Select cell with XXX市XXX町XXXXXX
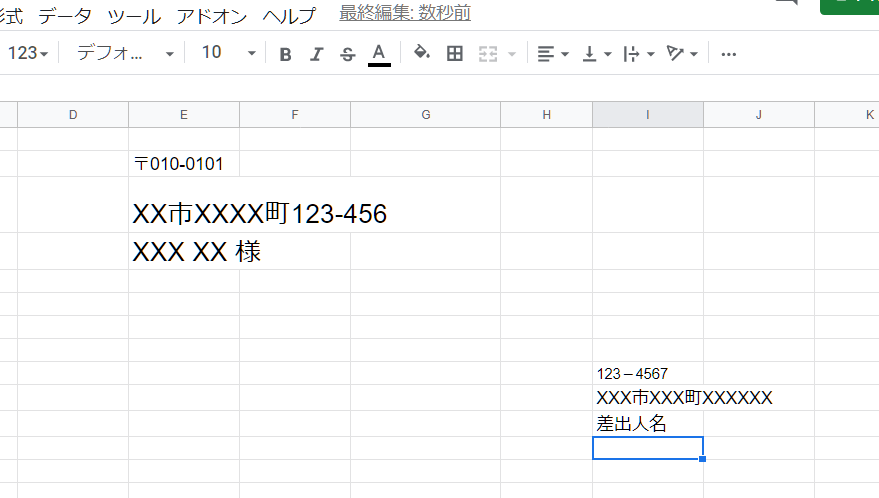Viewport: 879px width, 498px height. click(x=684, y=398)
